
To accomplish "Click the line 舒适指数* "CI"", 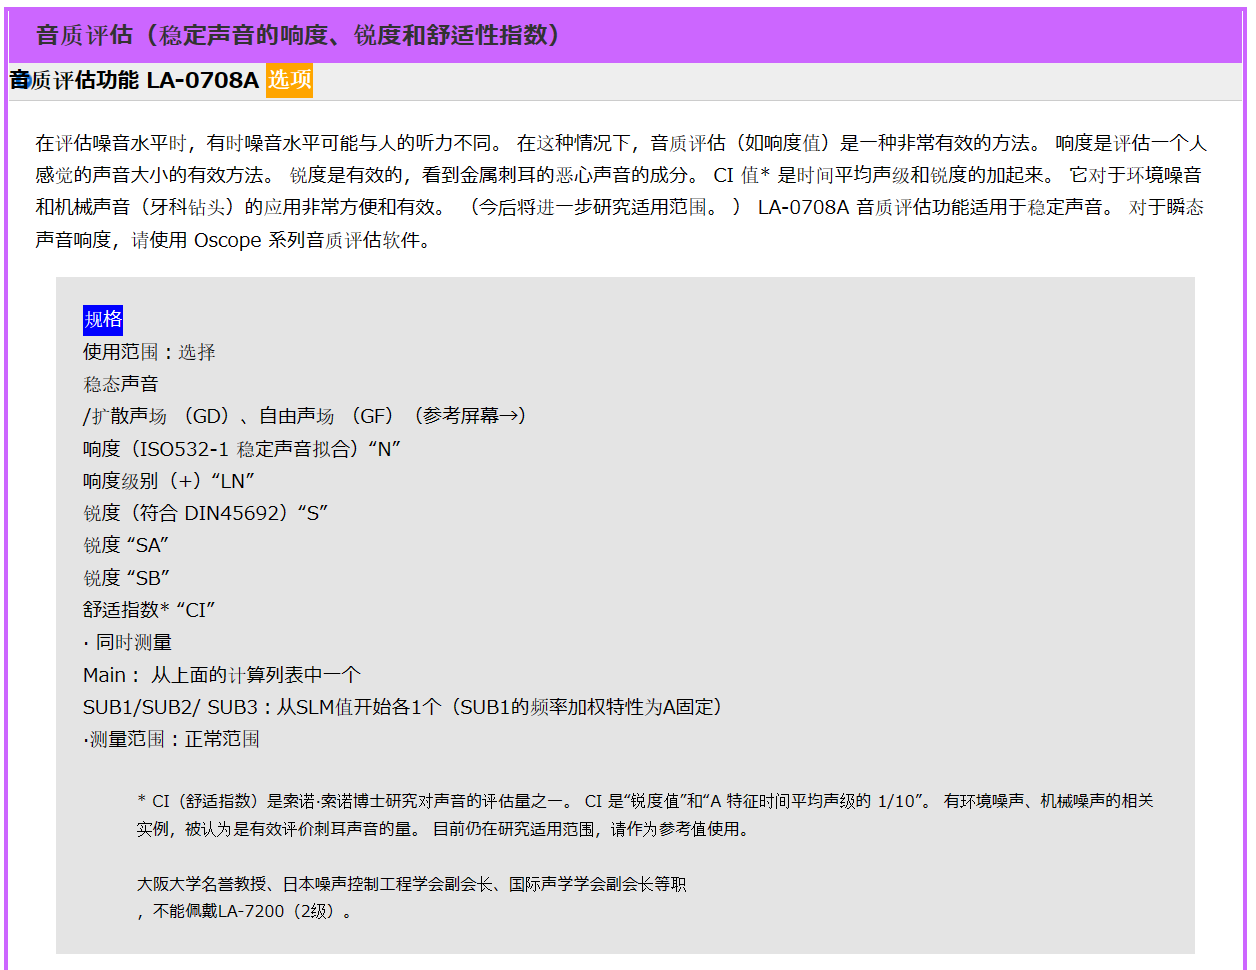I will (150, 610).
